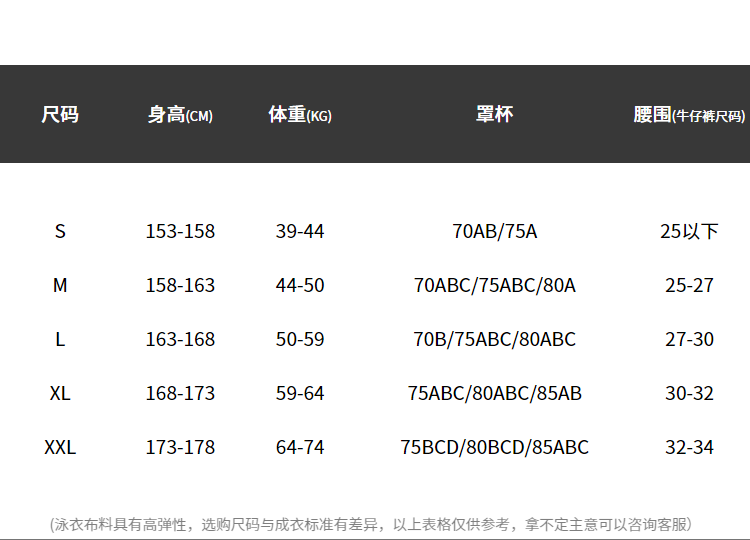The image size is (750, 540).
Task: Click waist value 30-32
Action: coord(689,394)
